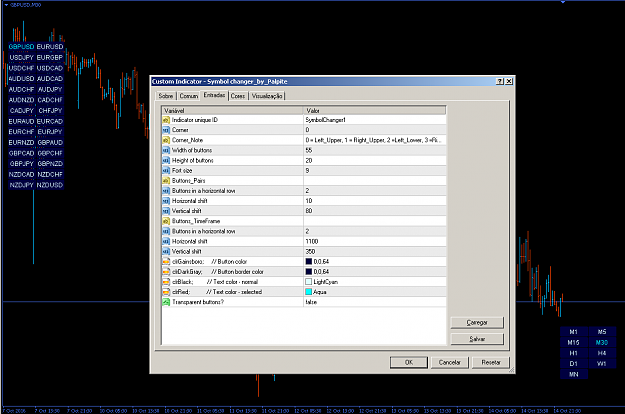Click the Transparent buttons row icon
This screenshot has width=625, height=414.
(x=166, y=302)
